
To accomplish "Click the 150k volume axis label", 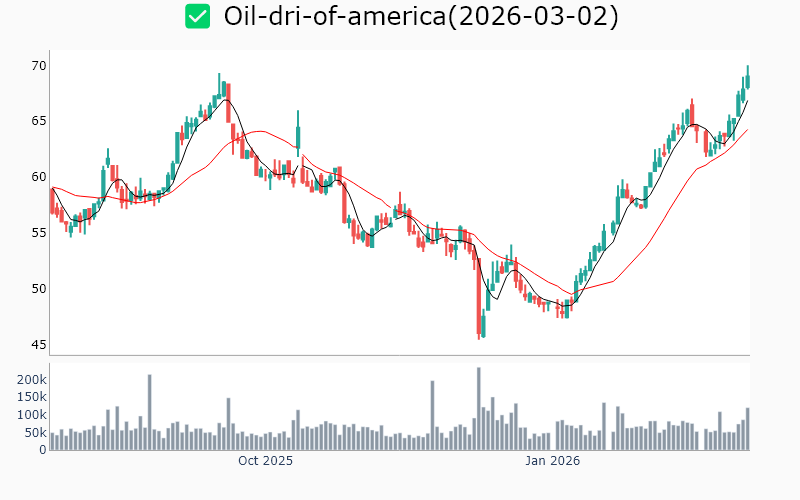I will click(31, 398).
